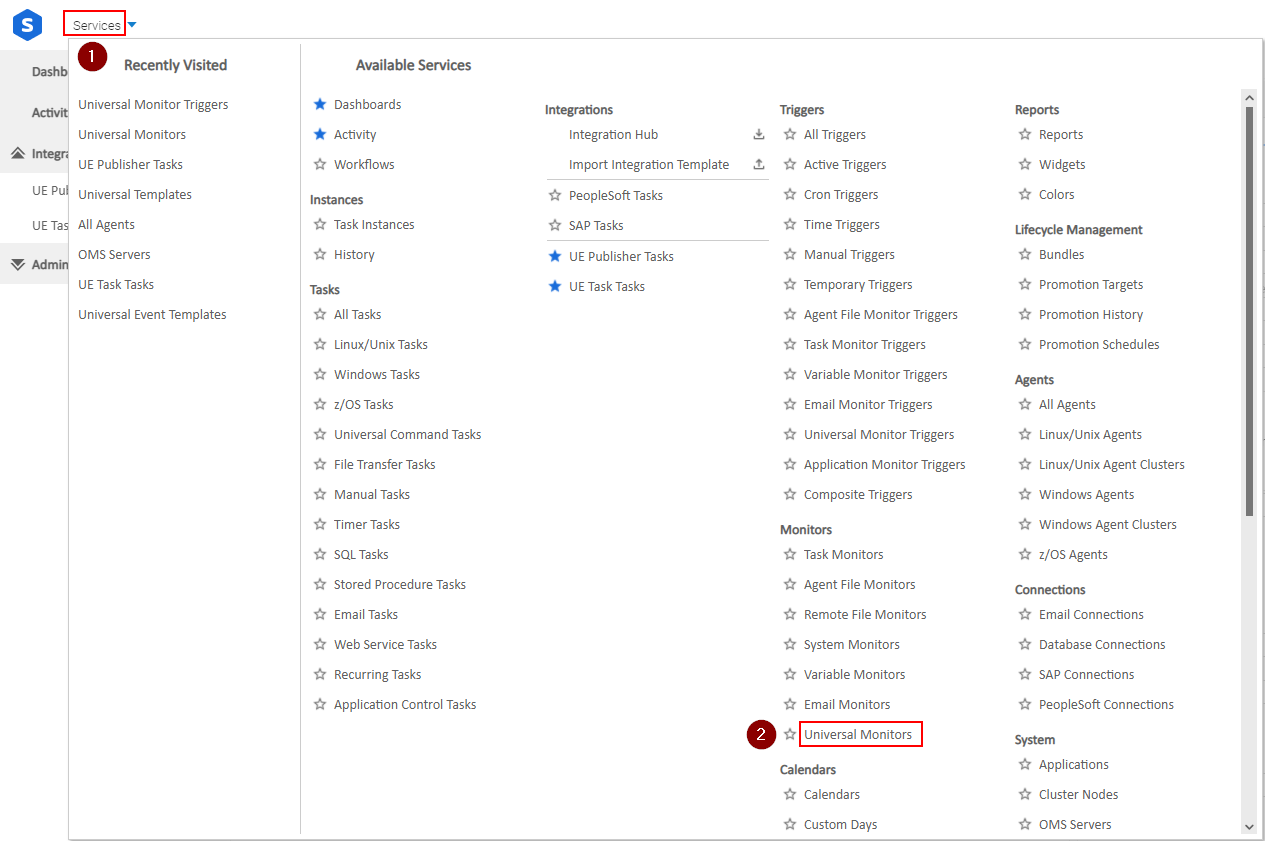Expand the Administration sidebar section
This screenshot has width=1265, height=841.
[x=18, y=265]
